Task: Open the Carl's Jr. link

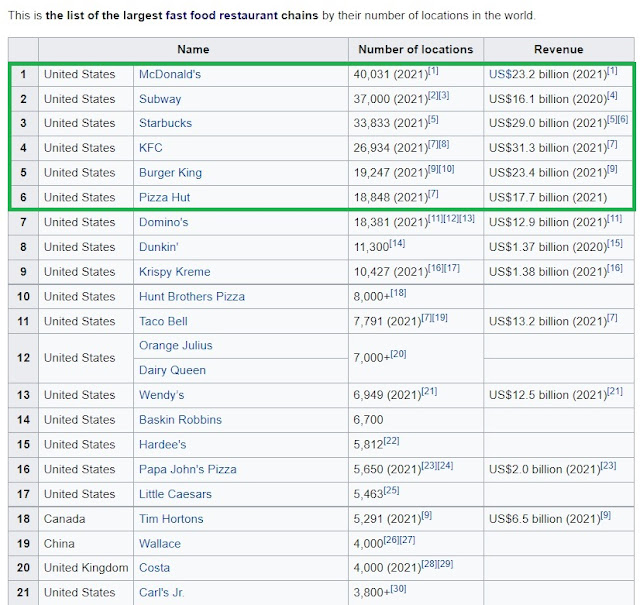Action: pos(161,593)
